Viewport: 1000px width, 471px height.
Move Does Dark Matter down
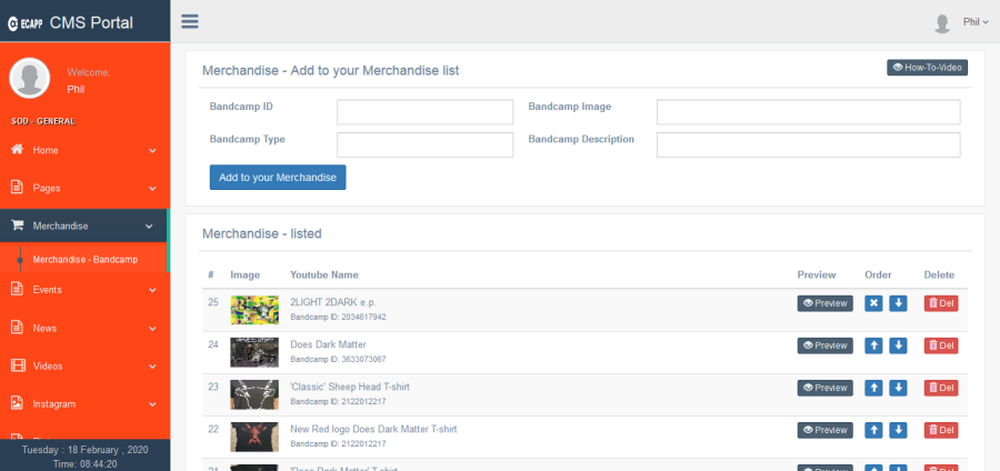pyautogui.click(x=898, y=345)
